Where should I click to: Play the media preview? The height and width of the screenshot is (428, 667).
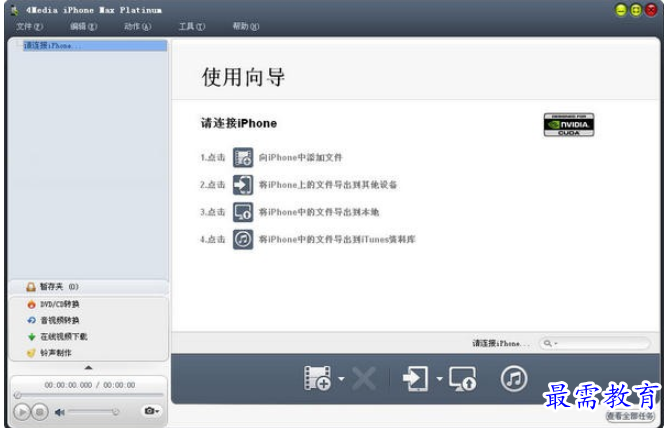(x=22, y=412)
